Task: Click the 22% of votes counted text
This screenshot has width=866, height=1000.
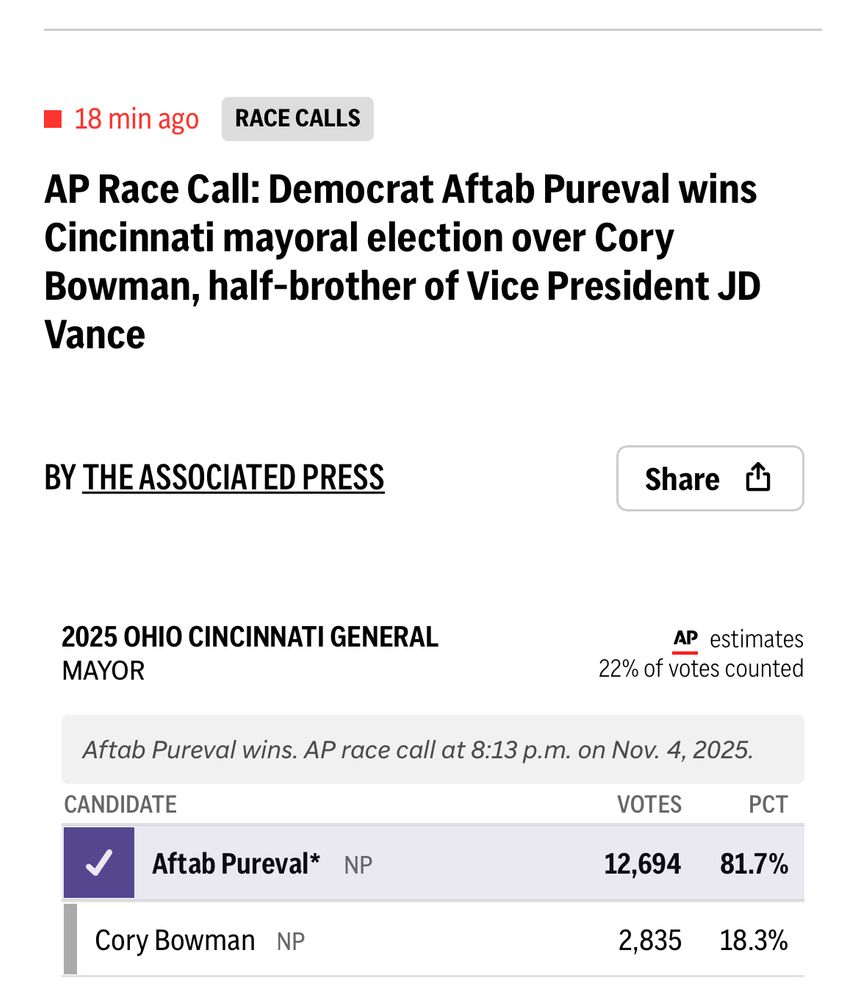Action: click(701, 668)
